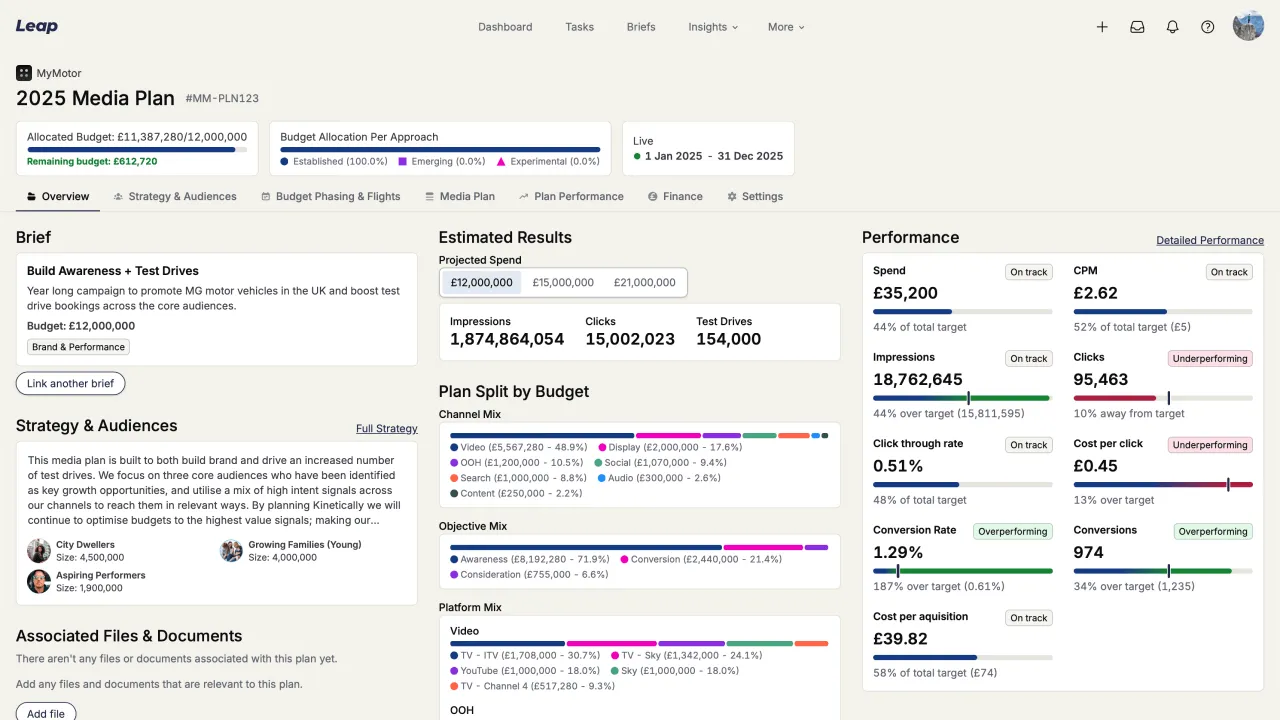
Task: Open the inbox tray icon
Action: click(x=1137, y=27)
